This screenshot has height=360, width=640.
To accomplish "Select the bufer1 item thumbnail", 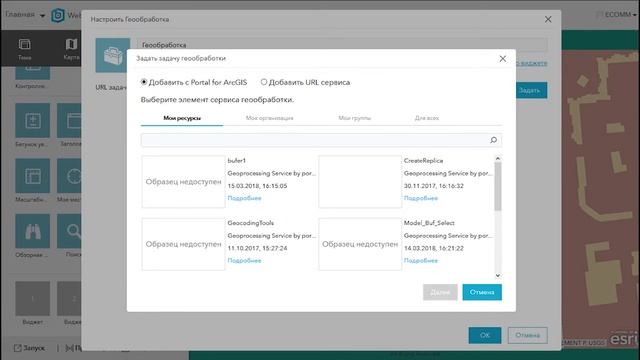I will click(183, 182).
